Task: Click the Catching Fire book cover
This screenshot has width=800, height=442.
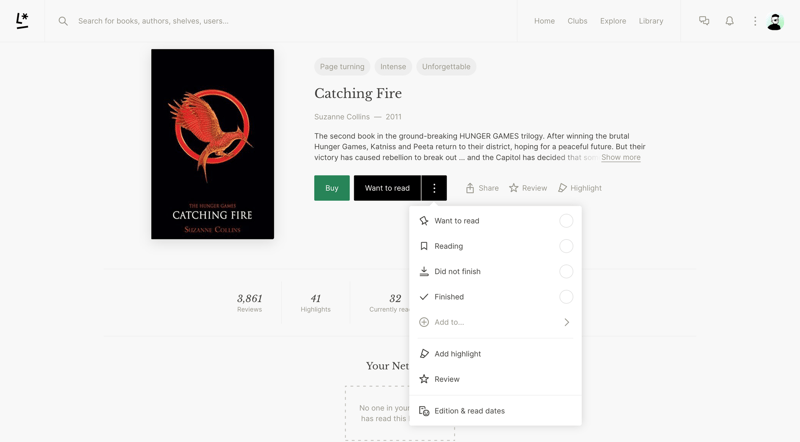Action: coord(212,144)
